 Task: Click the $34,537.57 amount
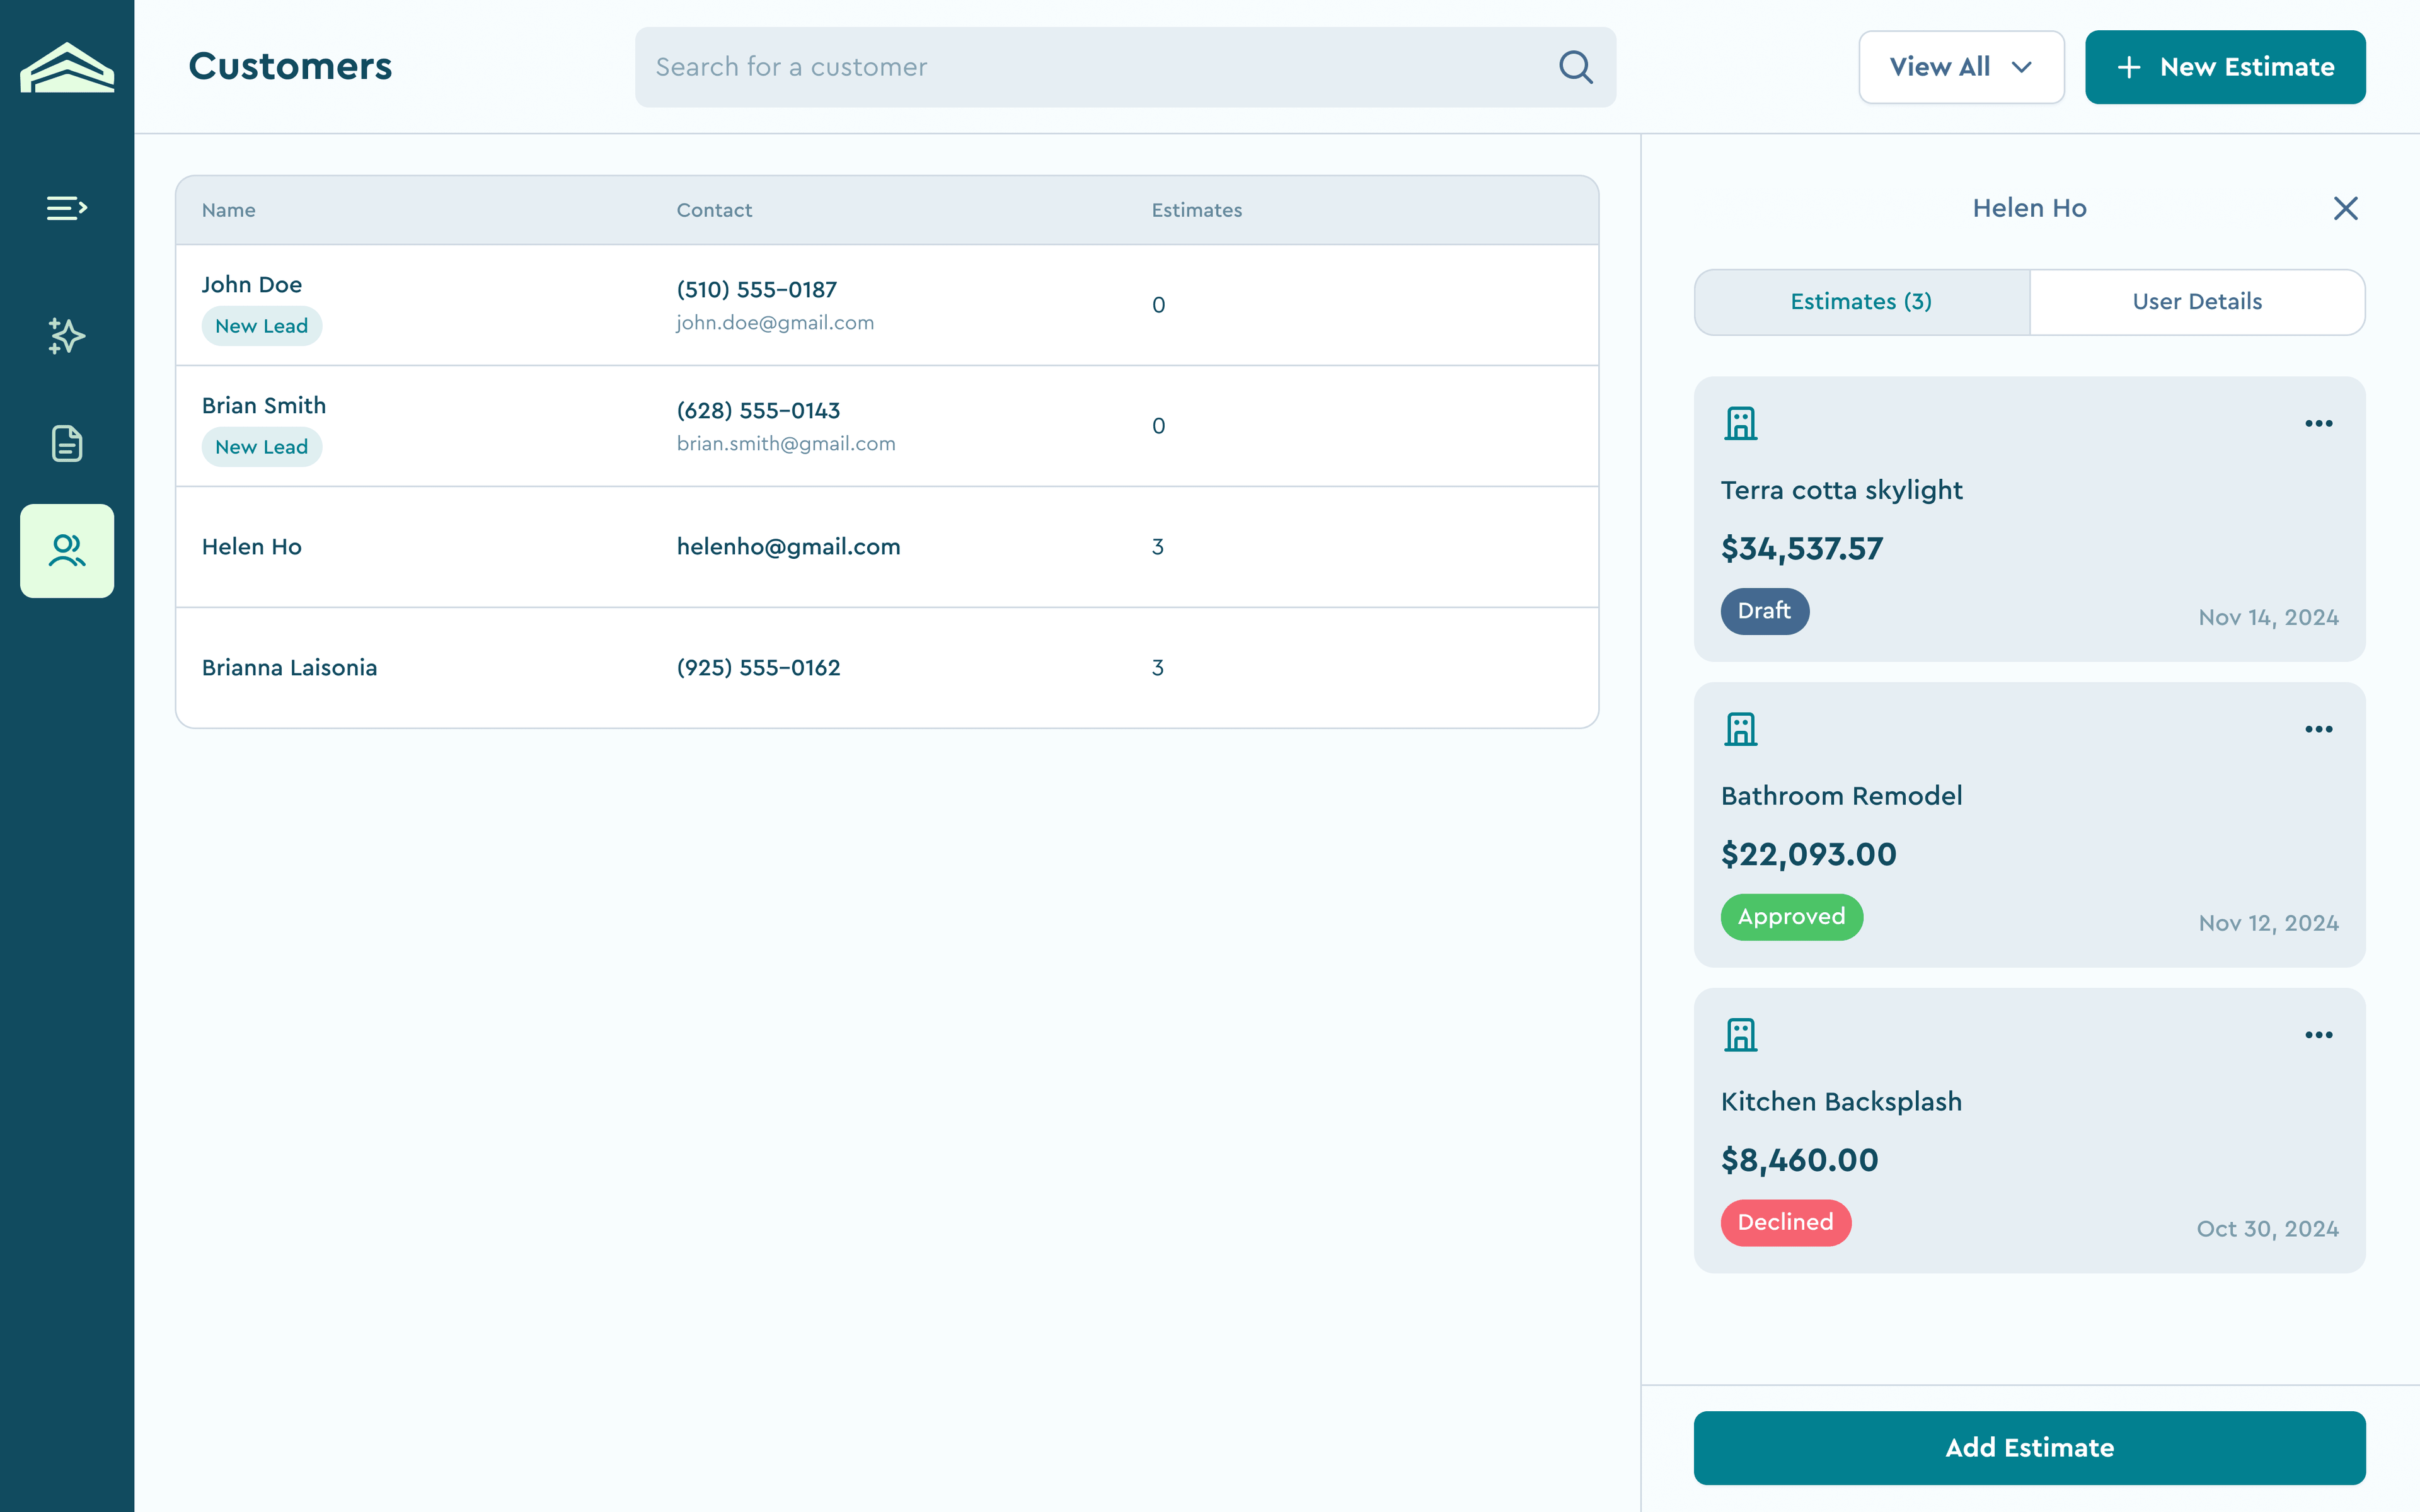pyautogui.click(x=1802, y=549)
